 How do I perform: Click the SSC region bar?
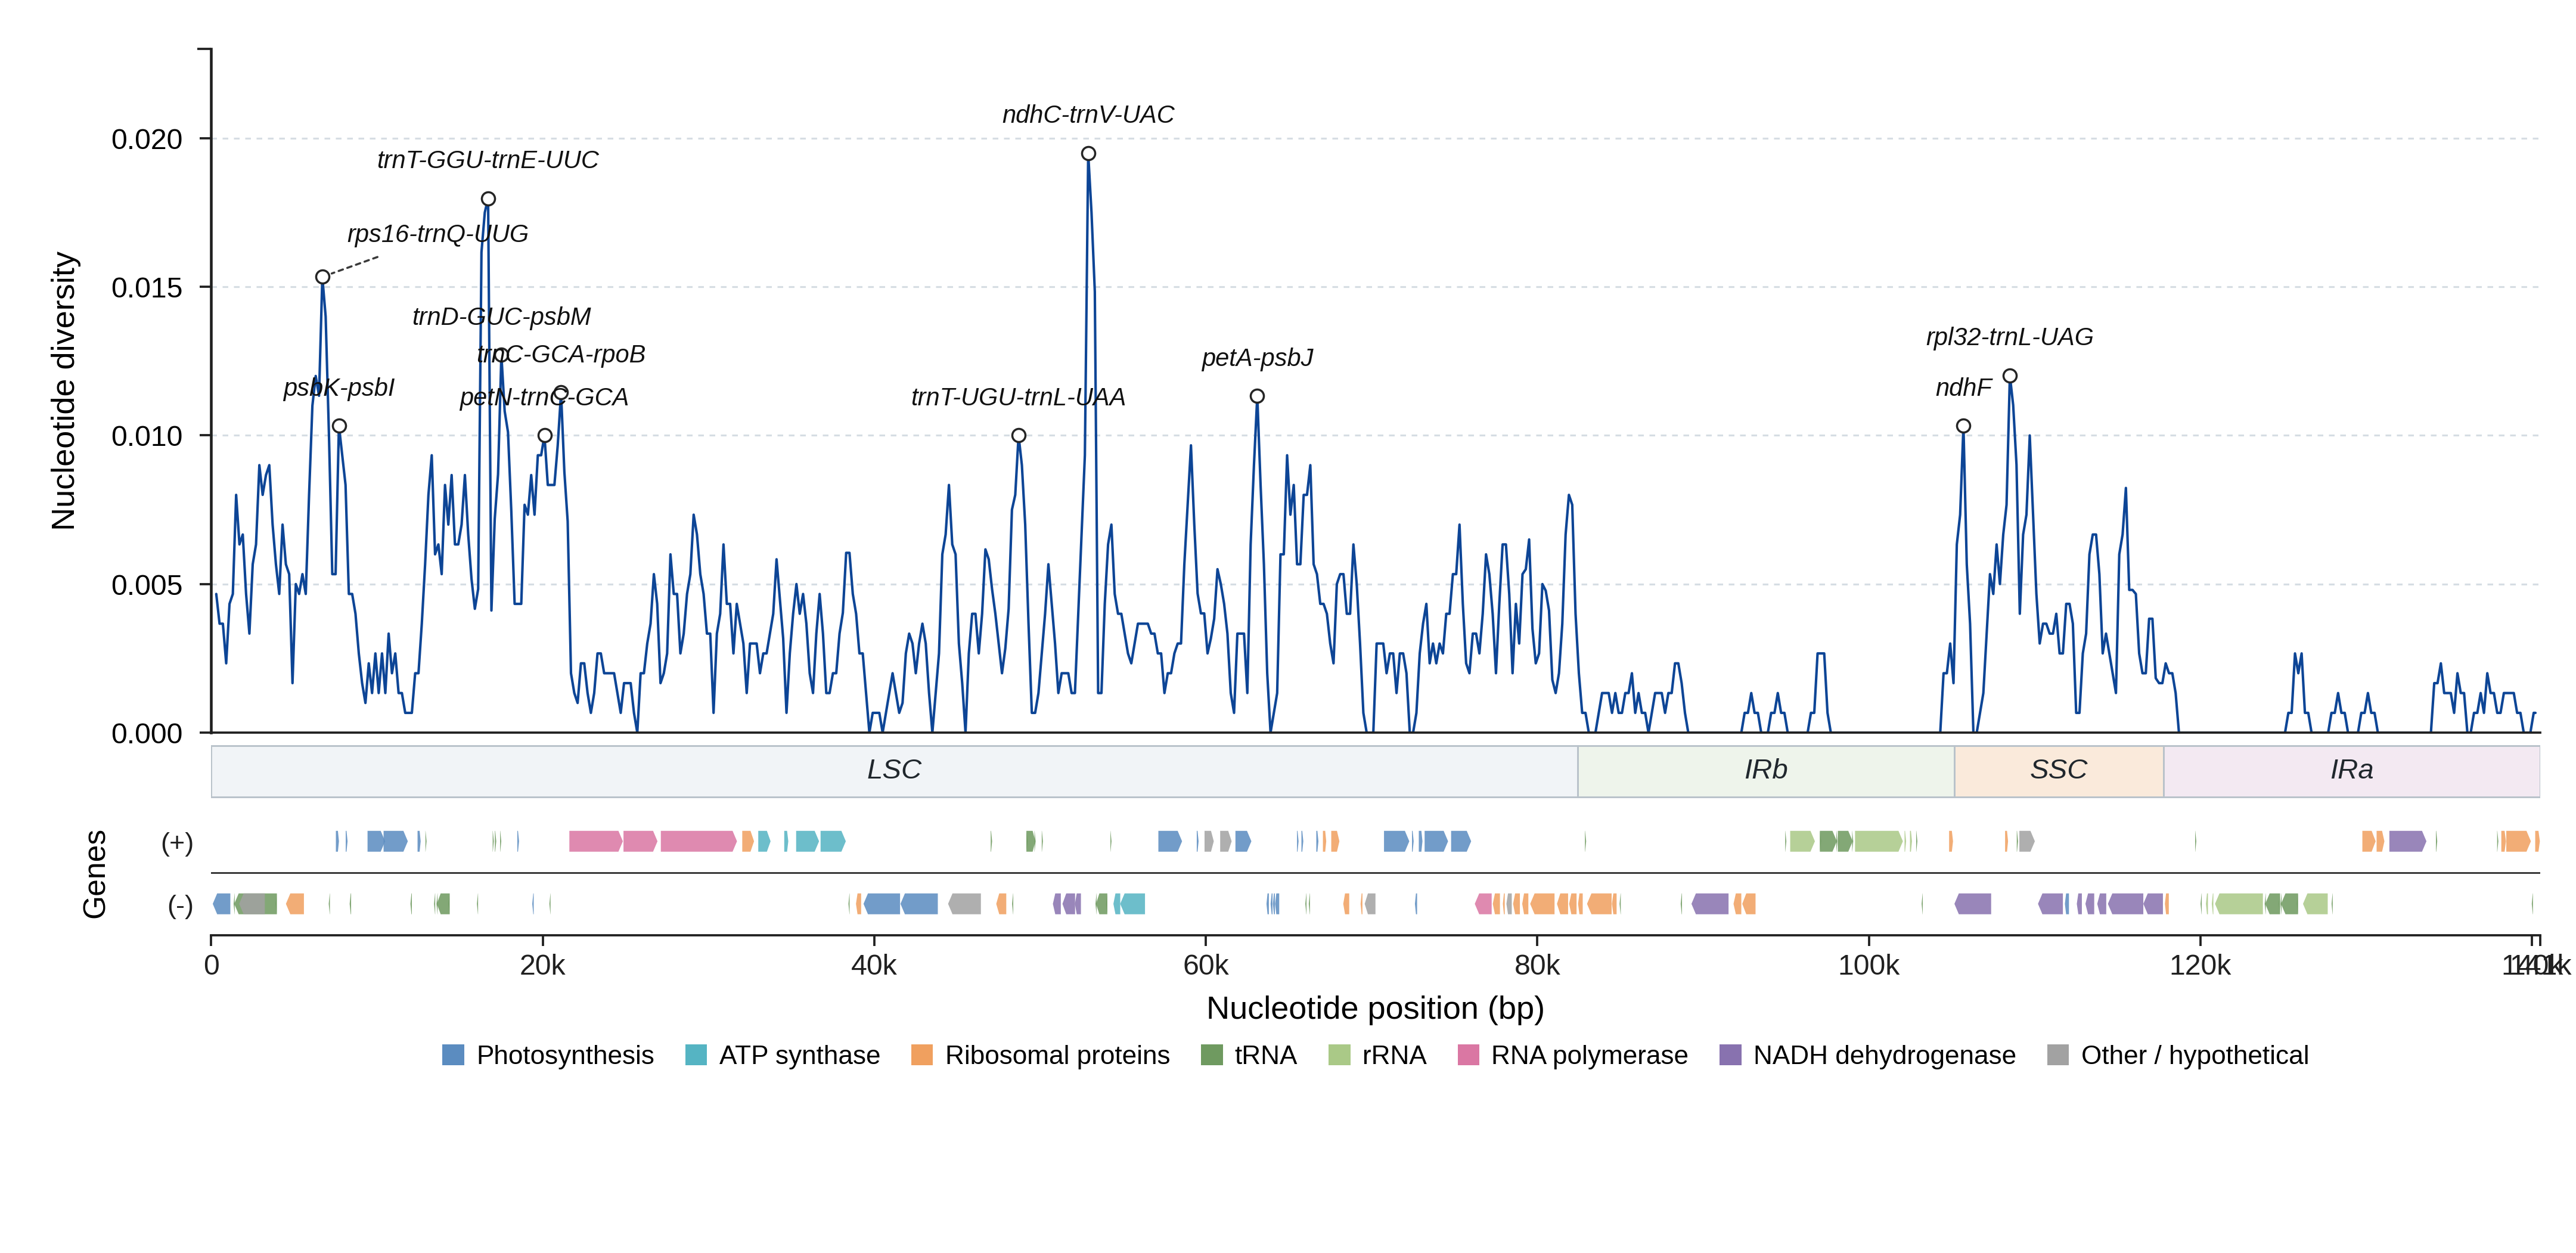click(2059, 771)
